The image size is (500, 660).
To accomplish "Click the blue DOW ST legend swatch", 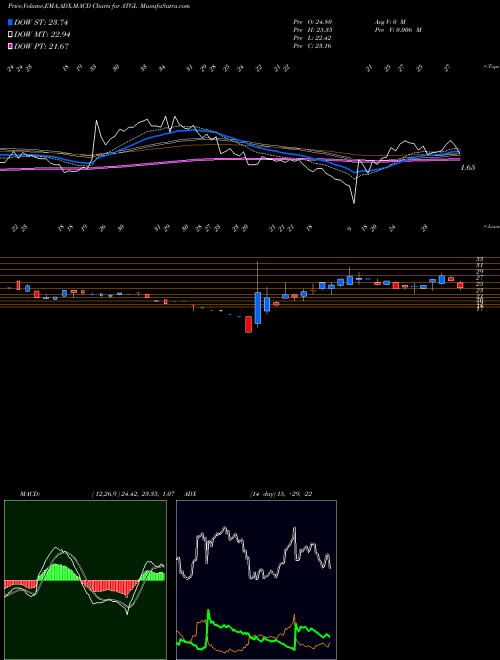I will (x=10, y=22).
